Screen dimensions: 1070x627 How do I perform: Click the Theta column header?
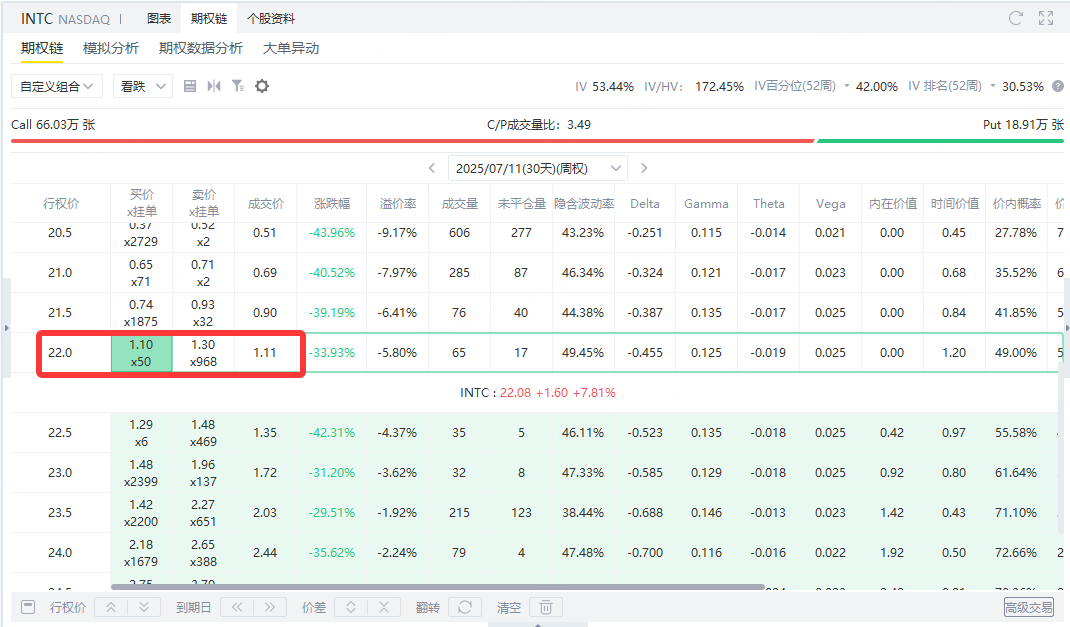pyautogui.click(x=768, y=203)
